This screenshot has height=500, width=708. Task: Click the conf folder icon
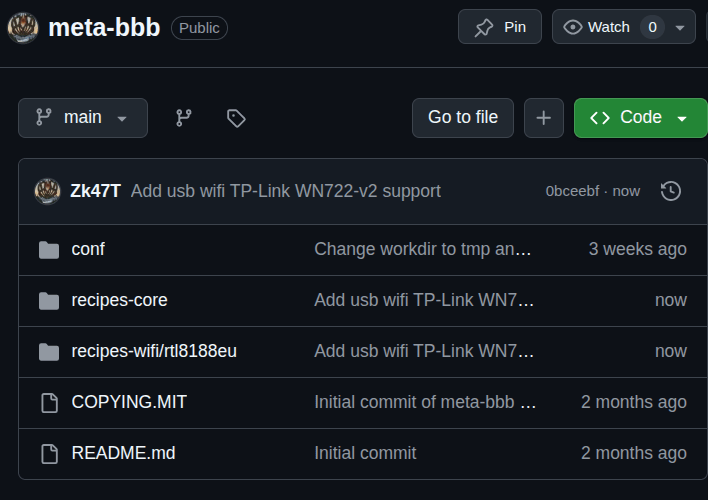49,249
